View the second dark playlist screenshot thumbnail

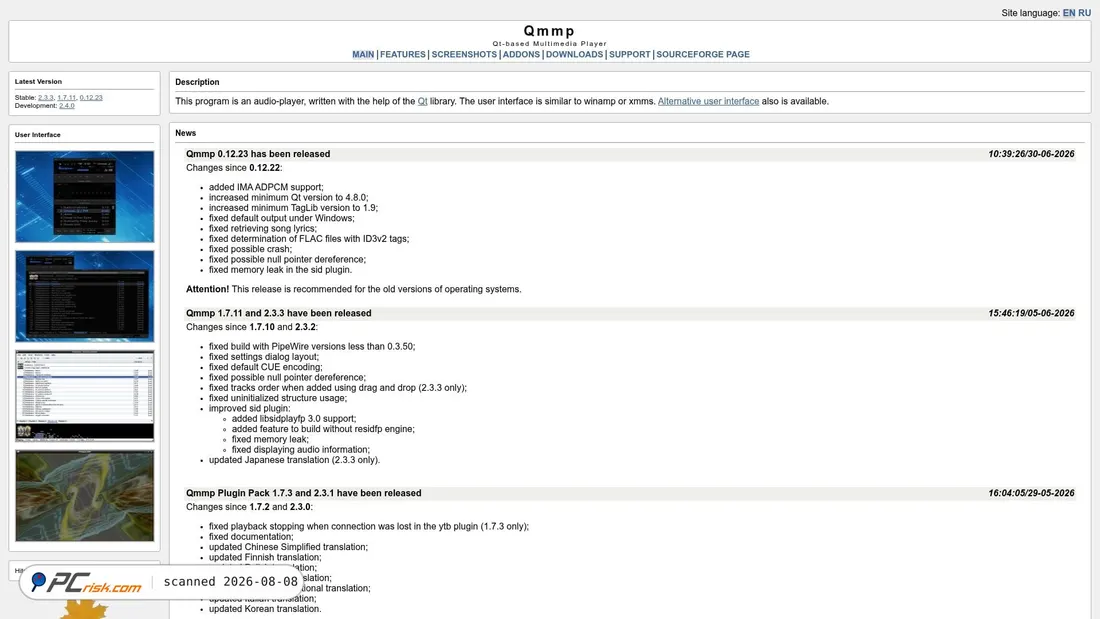point(85,296)
